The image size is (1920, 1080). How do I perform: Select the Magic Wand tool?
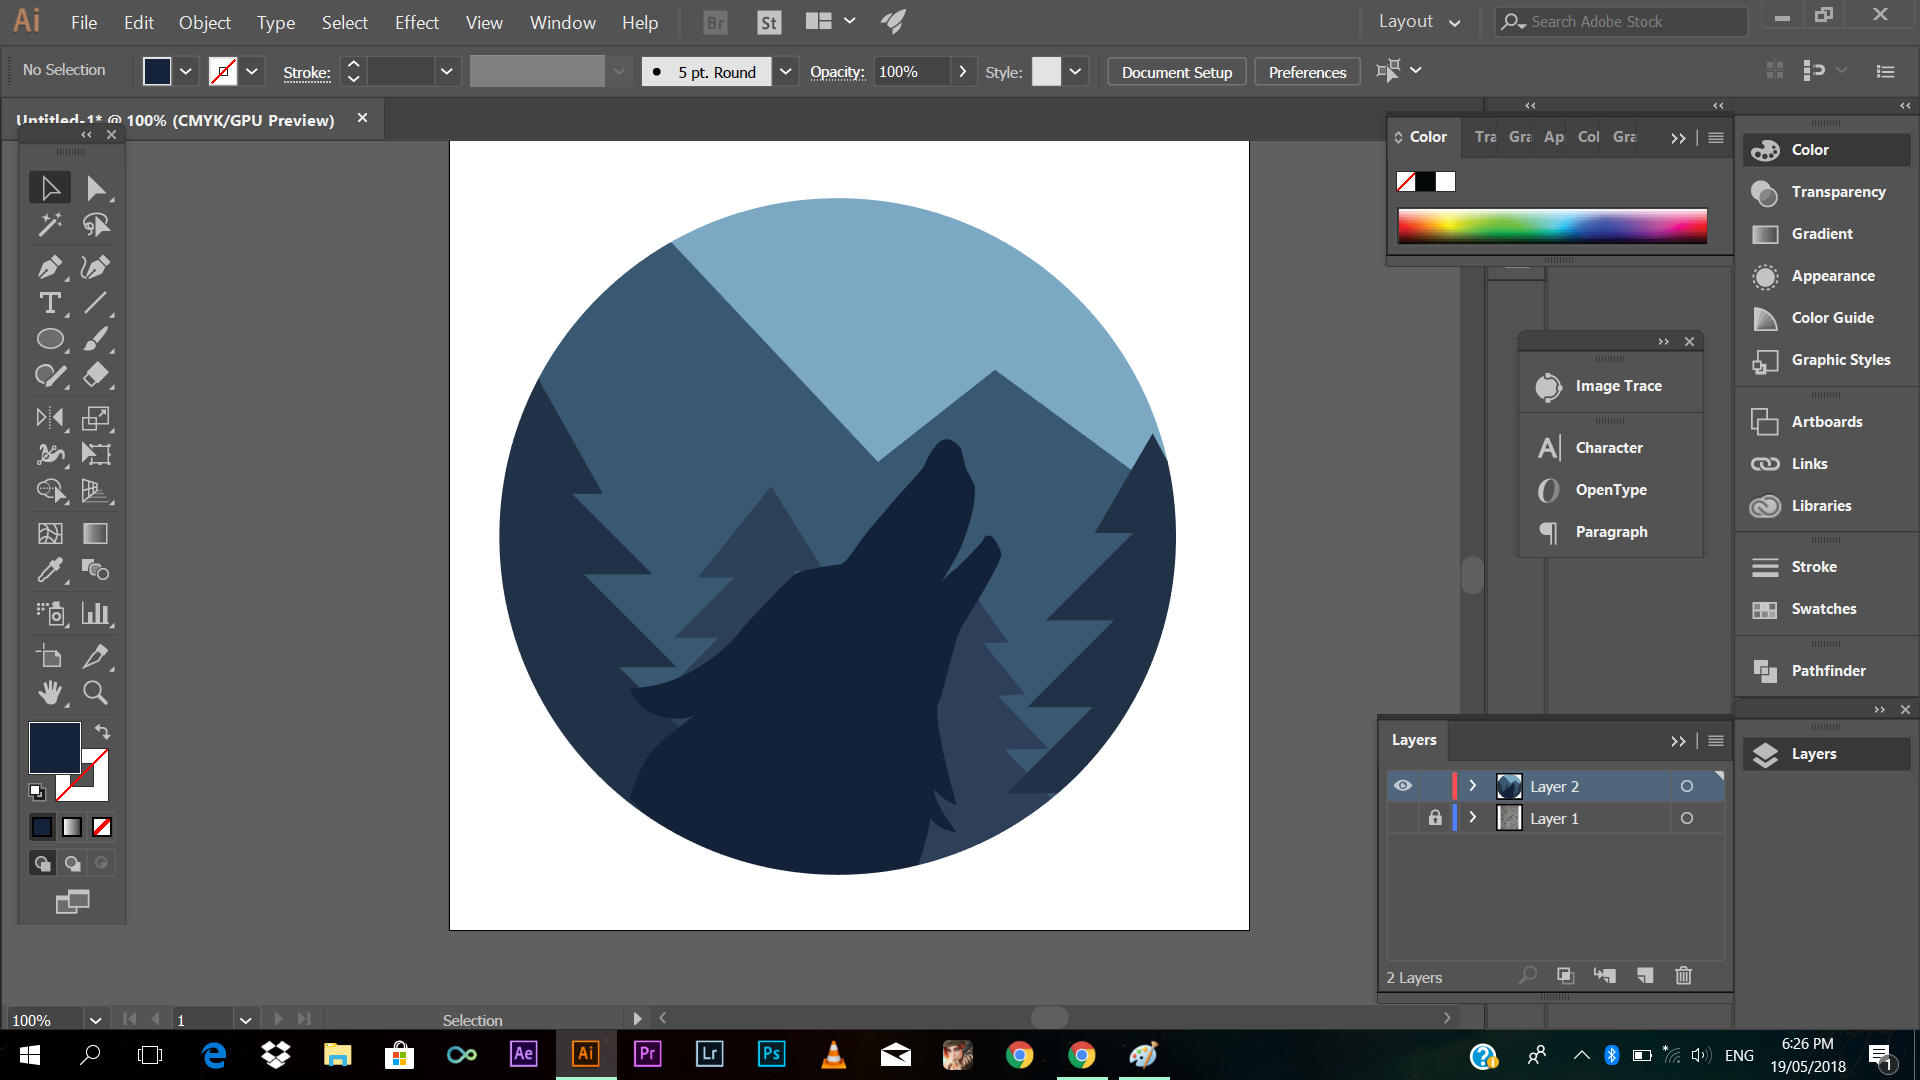coord(50,225)
